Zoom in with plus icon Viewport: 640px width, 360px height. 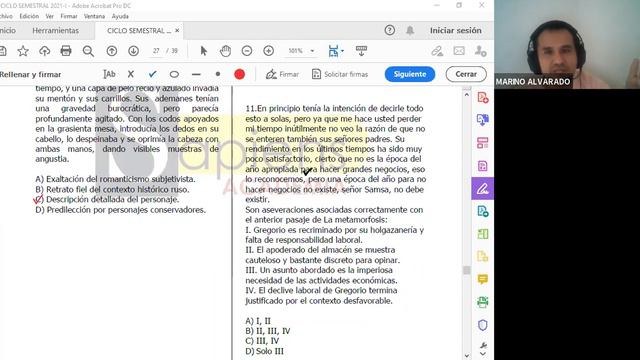269,51
